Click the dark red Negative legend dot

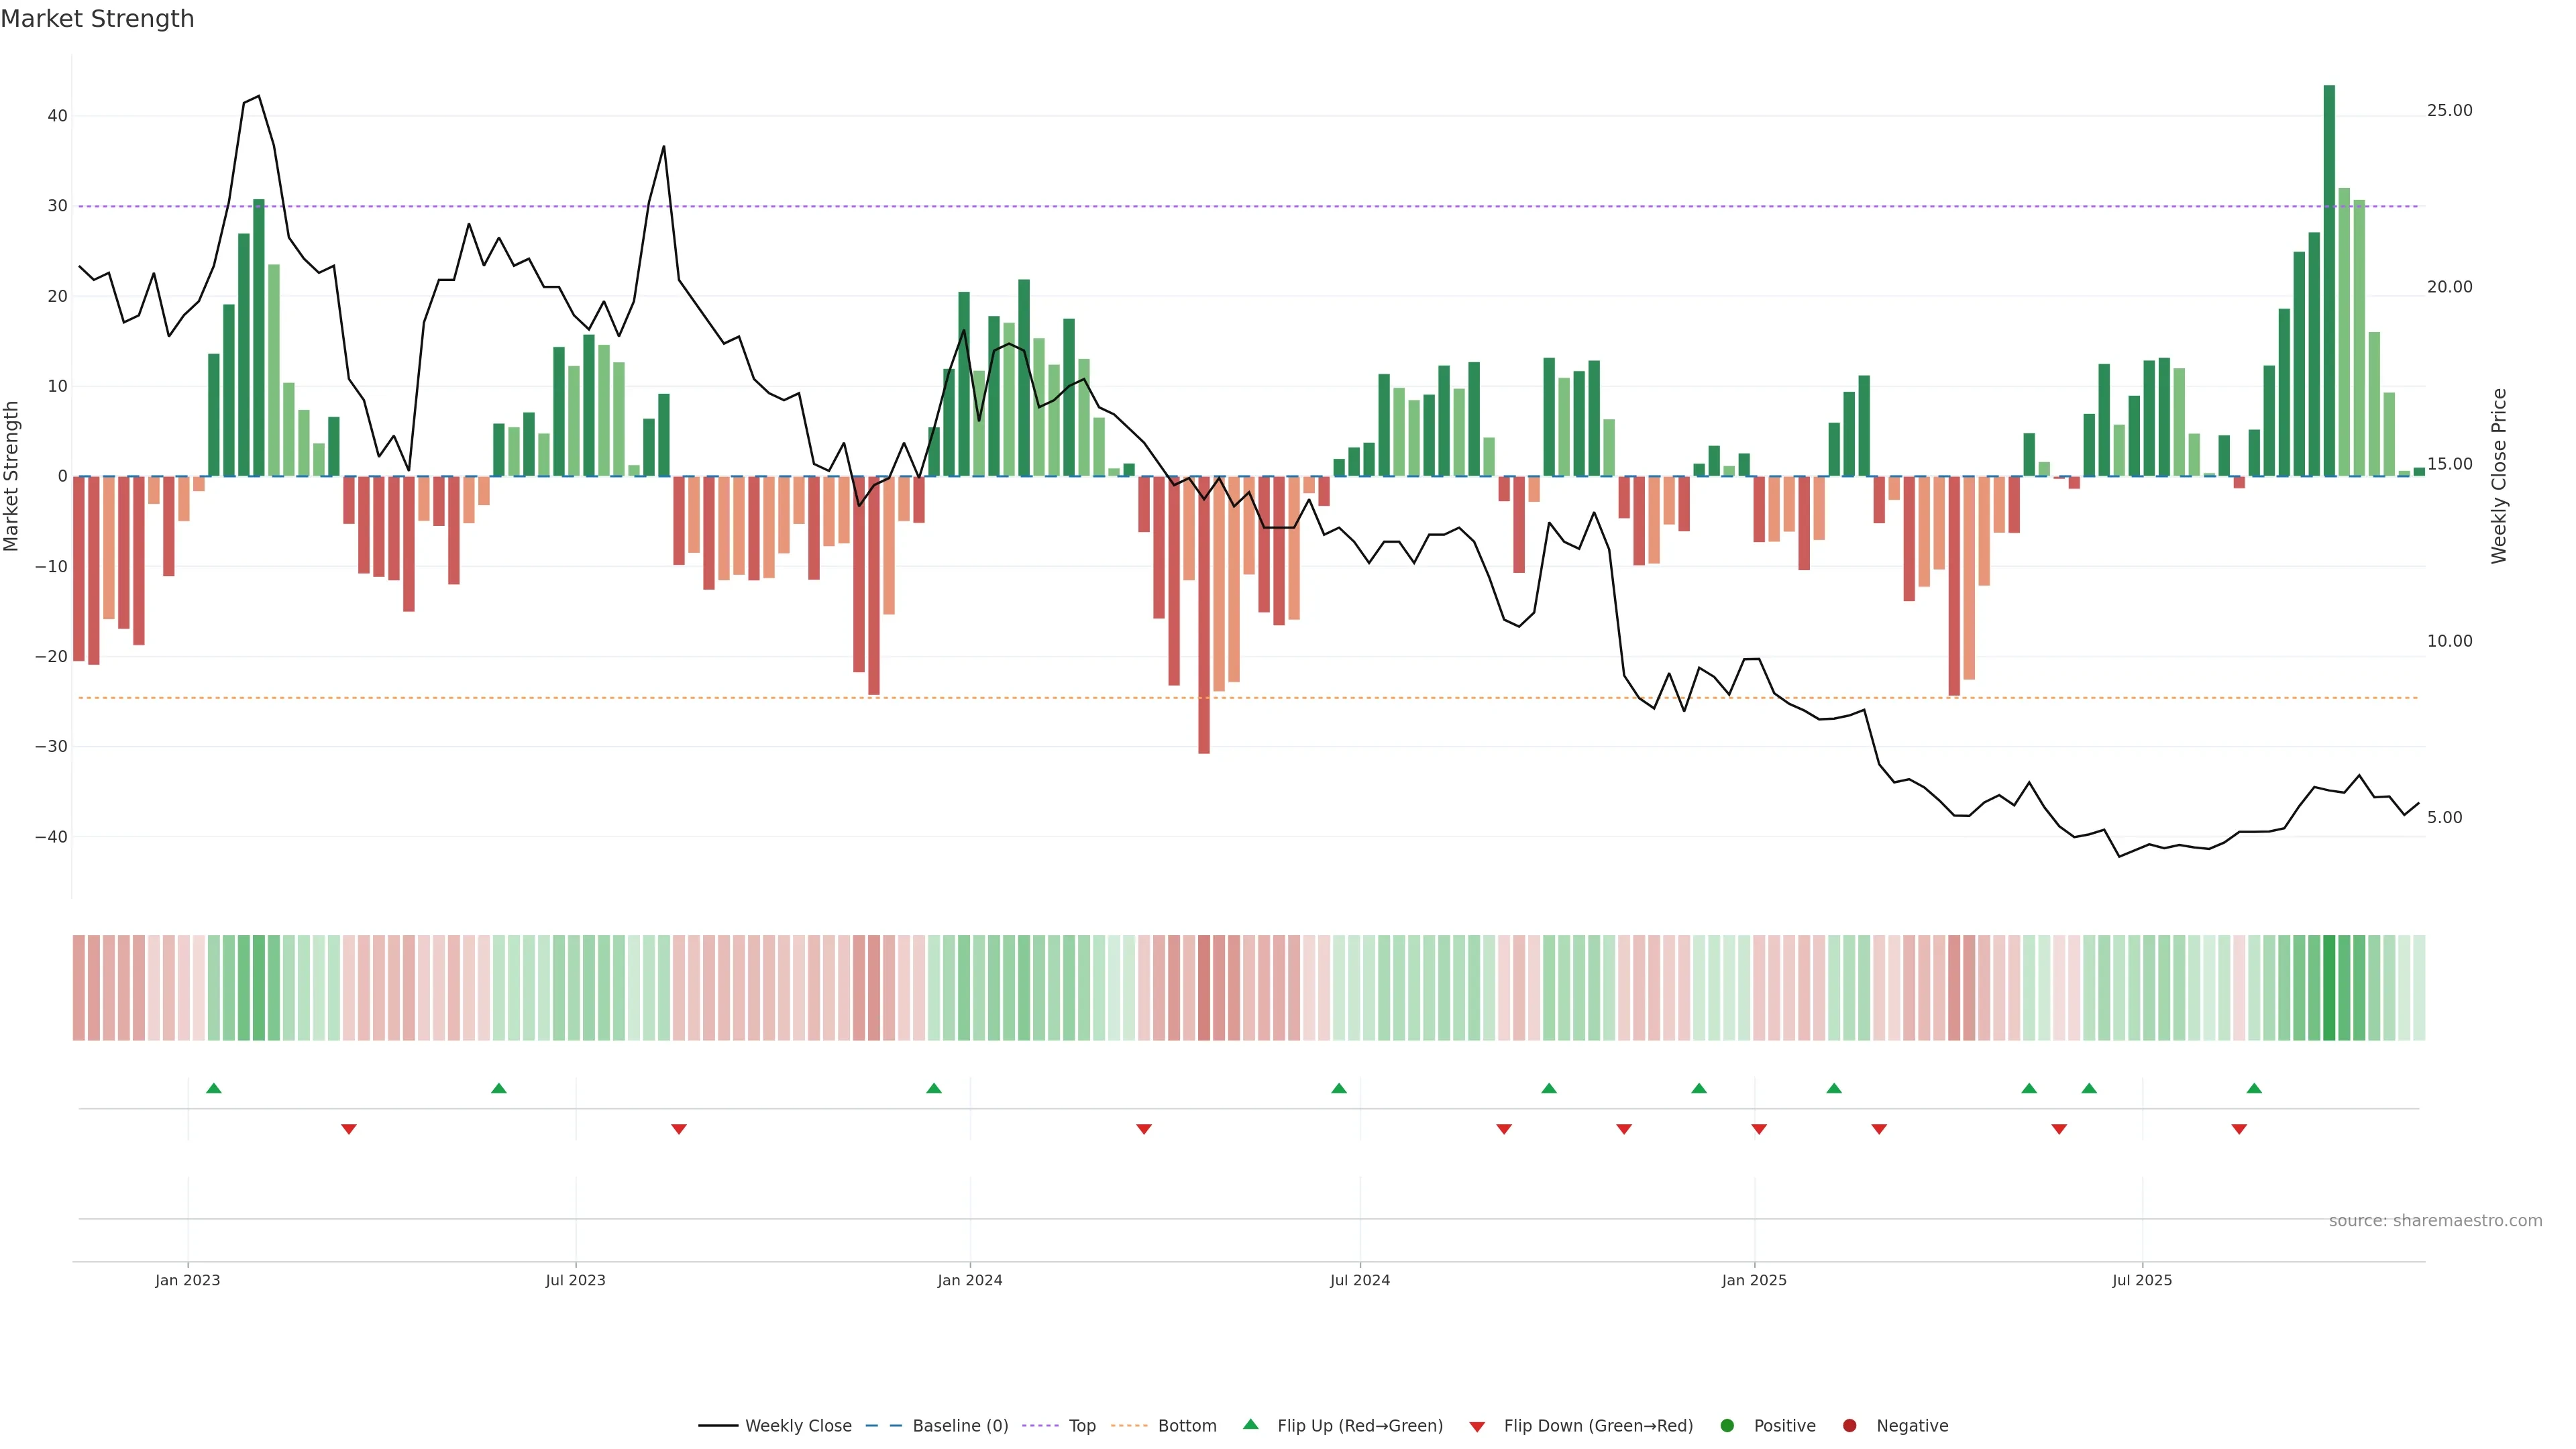click(1849, 1426)
